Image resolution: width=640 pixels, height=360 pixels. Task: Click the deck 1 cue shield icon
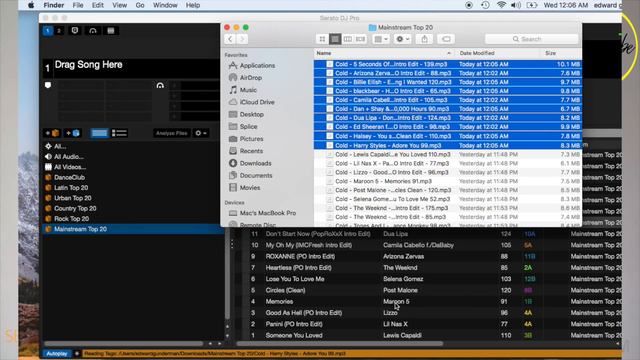[x=48, y=85]
